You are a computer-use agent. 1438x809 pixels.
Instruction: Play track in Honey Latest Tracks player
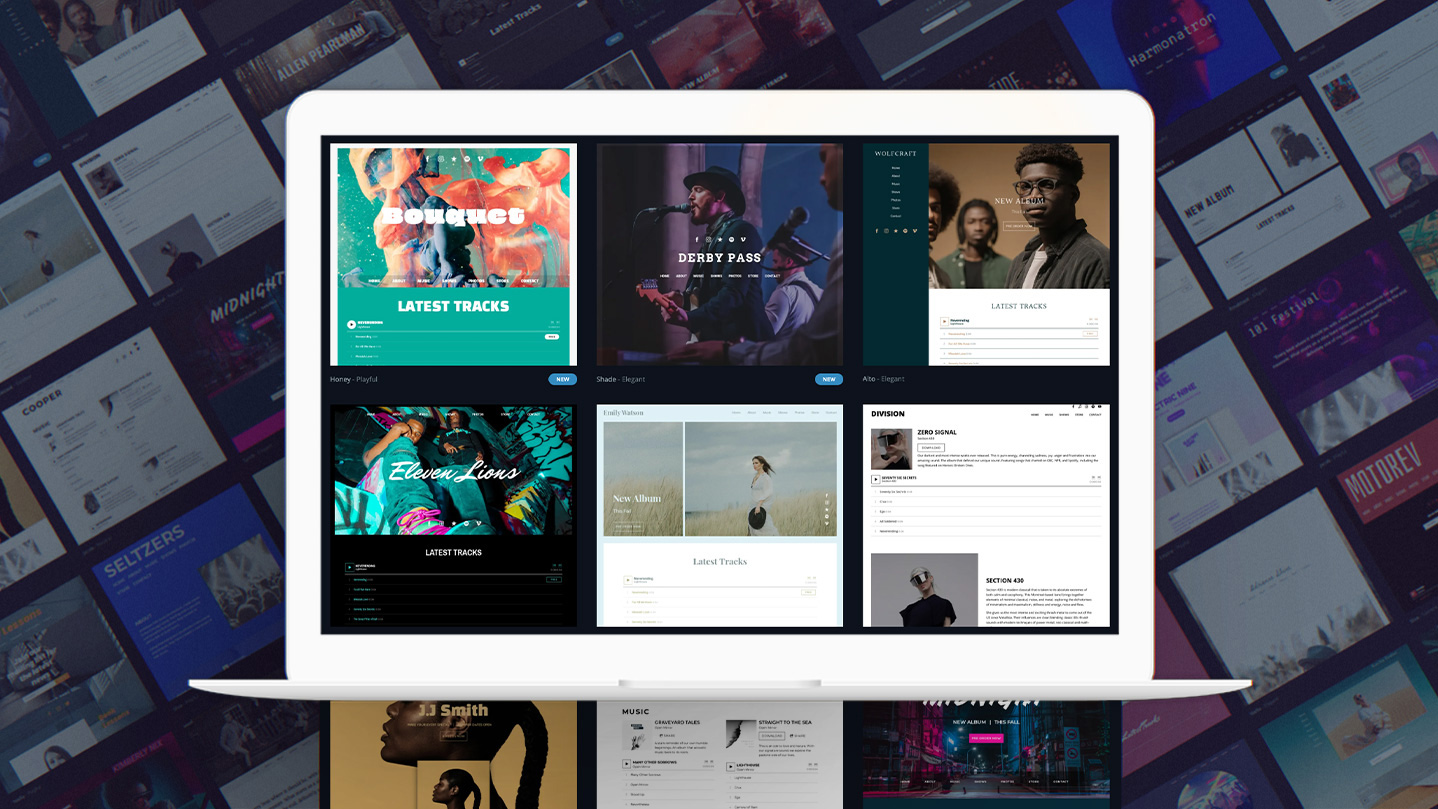pos(352,324)
